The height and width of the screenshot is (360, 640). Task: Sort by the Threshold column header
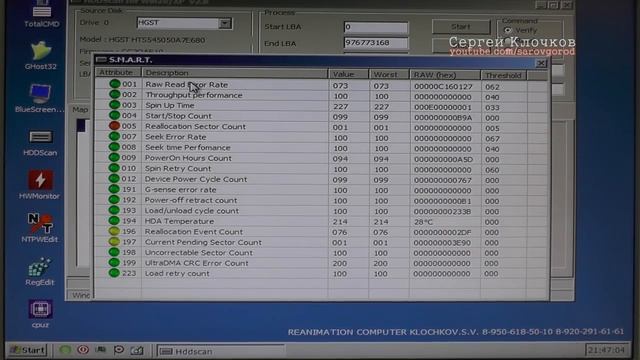pos(504,76)
